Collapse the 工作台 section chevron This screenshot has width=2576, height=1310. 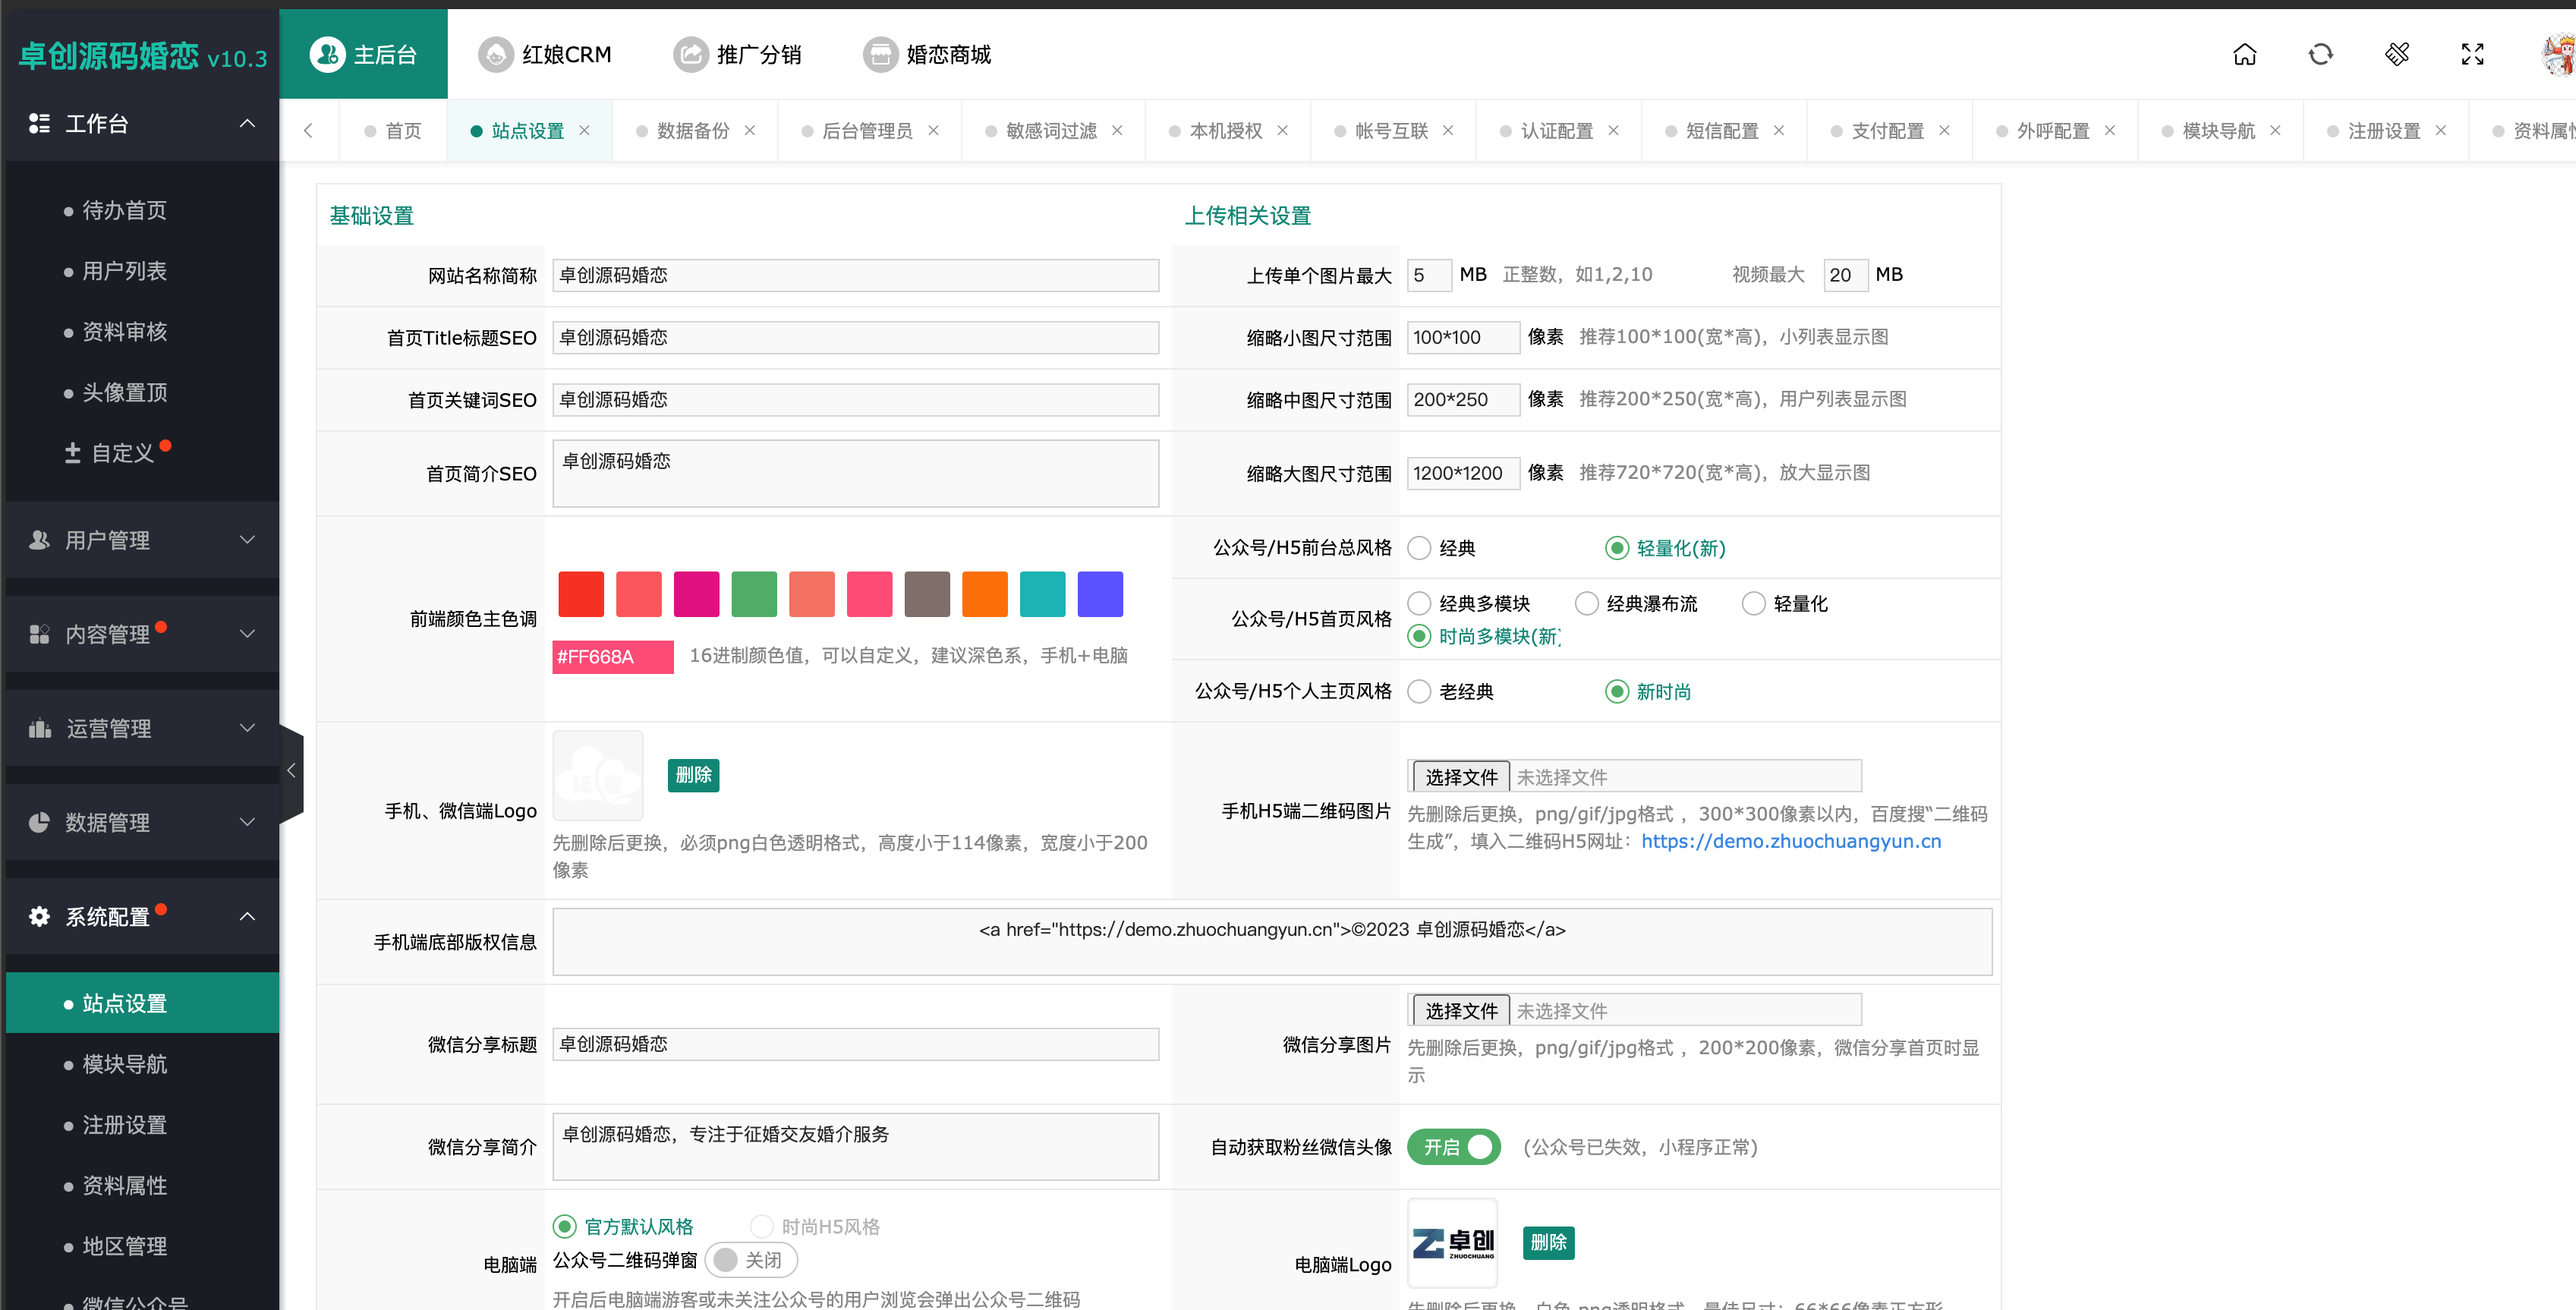click(x=247, y=123)
